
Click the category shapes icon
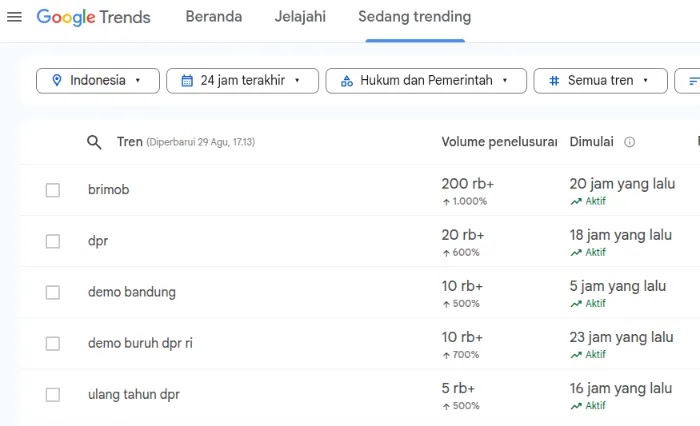pos(346,81)
